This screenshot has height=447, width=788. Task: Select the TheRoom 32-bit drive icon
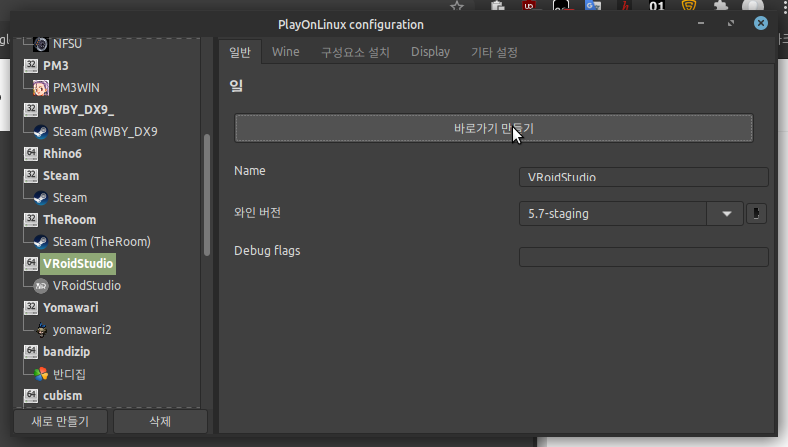click(x=31, y=219)
